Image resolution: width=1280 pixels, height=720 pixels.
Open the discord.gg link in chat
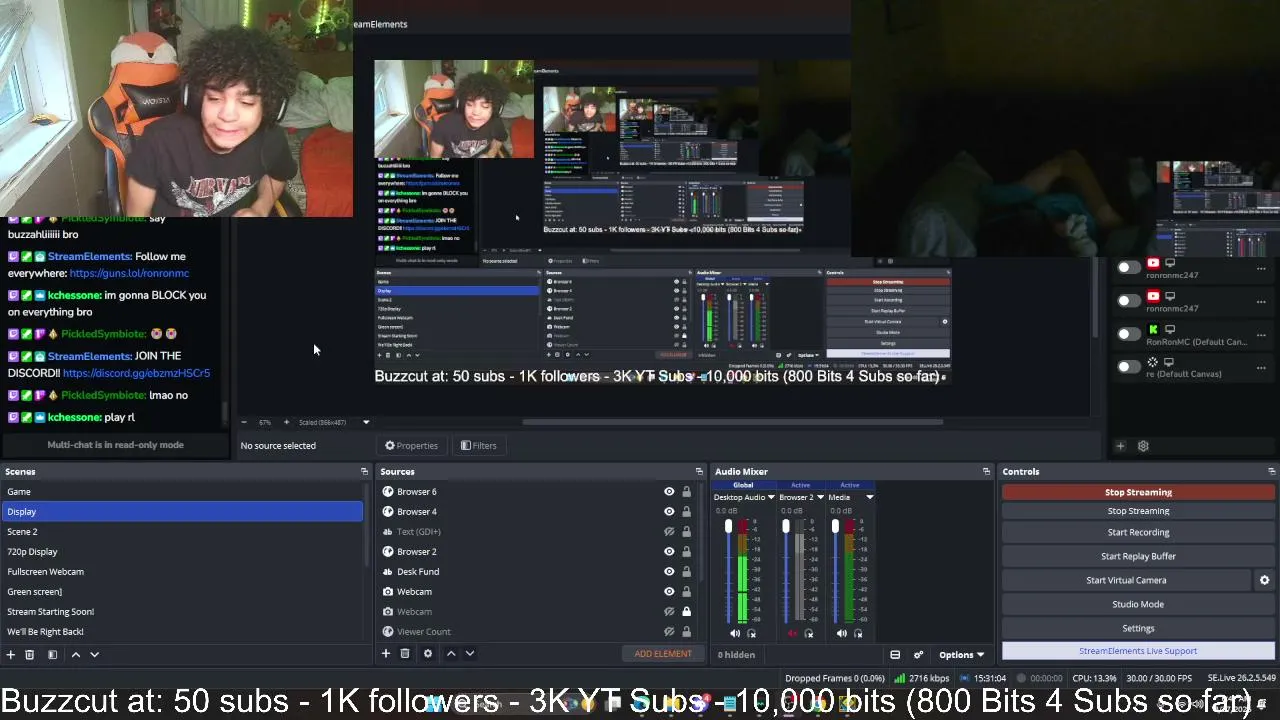[136, 373]
